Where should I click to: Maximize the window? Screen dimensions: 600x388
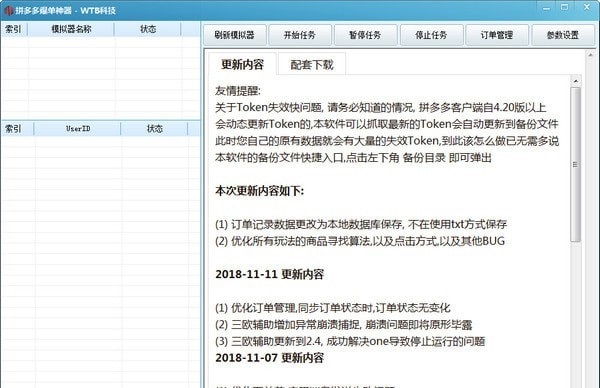pos(564,8)
